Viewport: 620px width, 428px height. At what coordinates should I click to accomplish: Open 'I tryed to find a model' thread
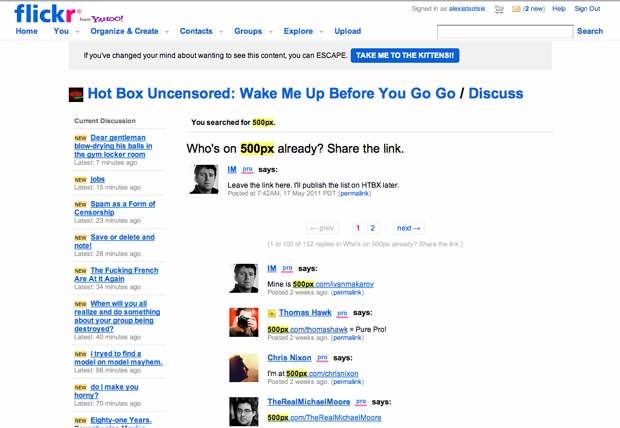pyautogui.click(x=118, y=358)
